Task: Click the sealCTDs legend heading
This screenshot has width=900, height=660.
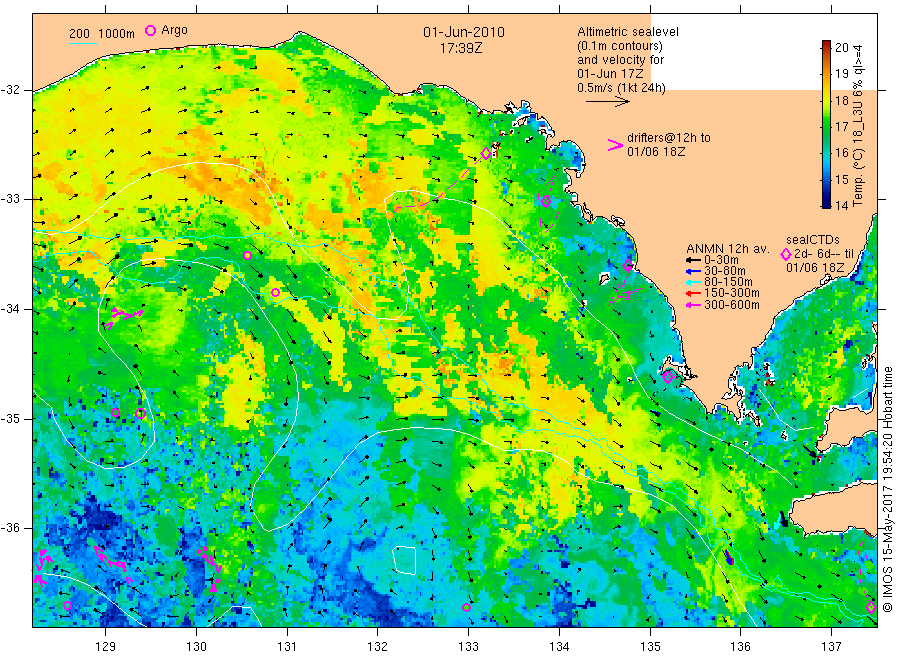Action: click(x=813, y=240)
